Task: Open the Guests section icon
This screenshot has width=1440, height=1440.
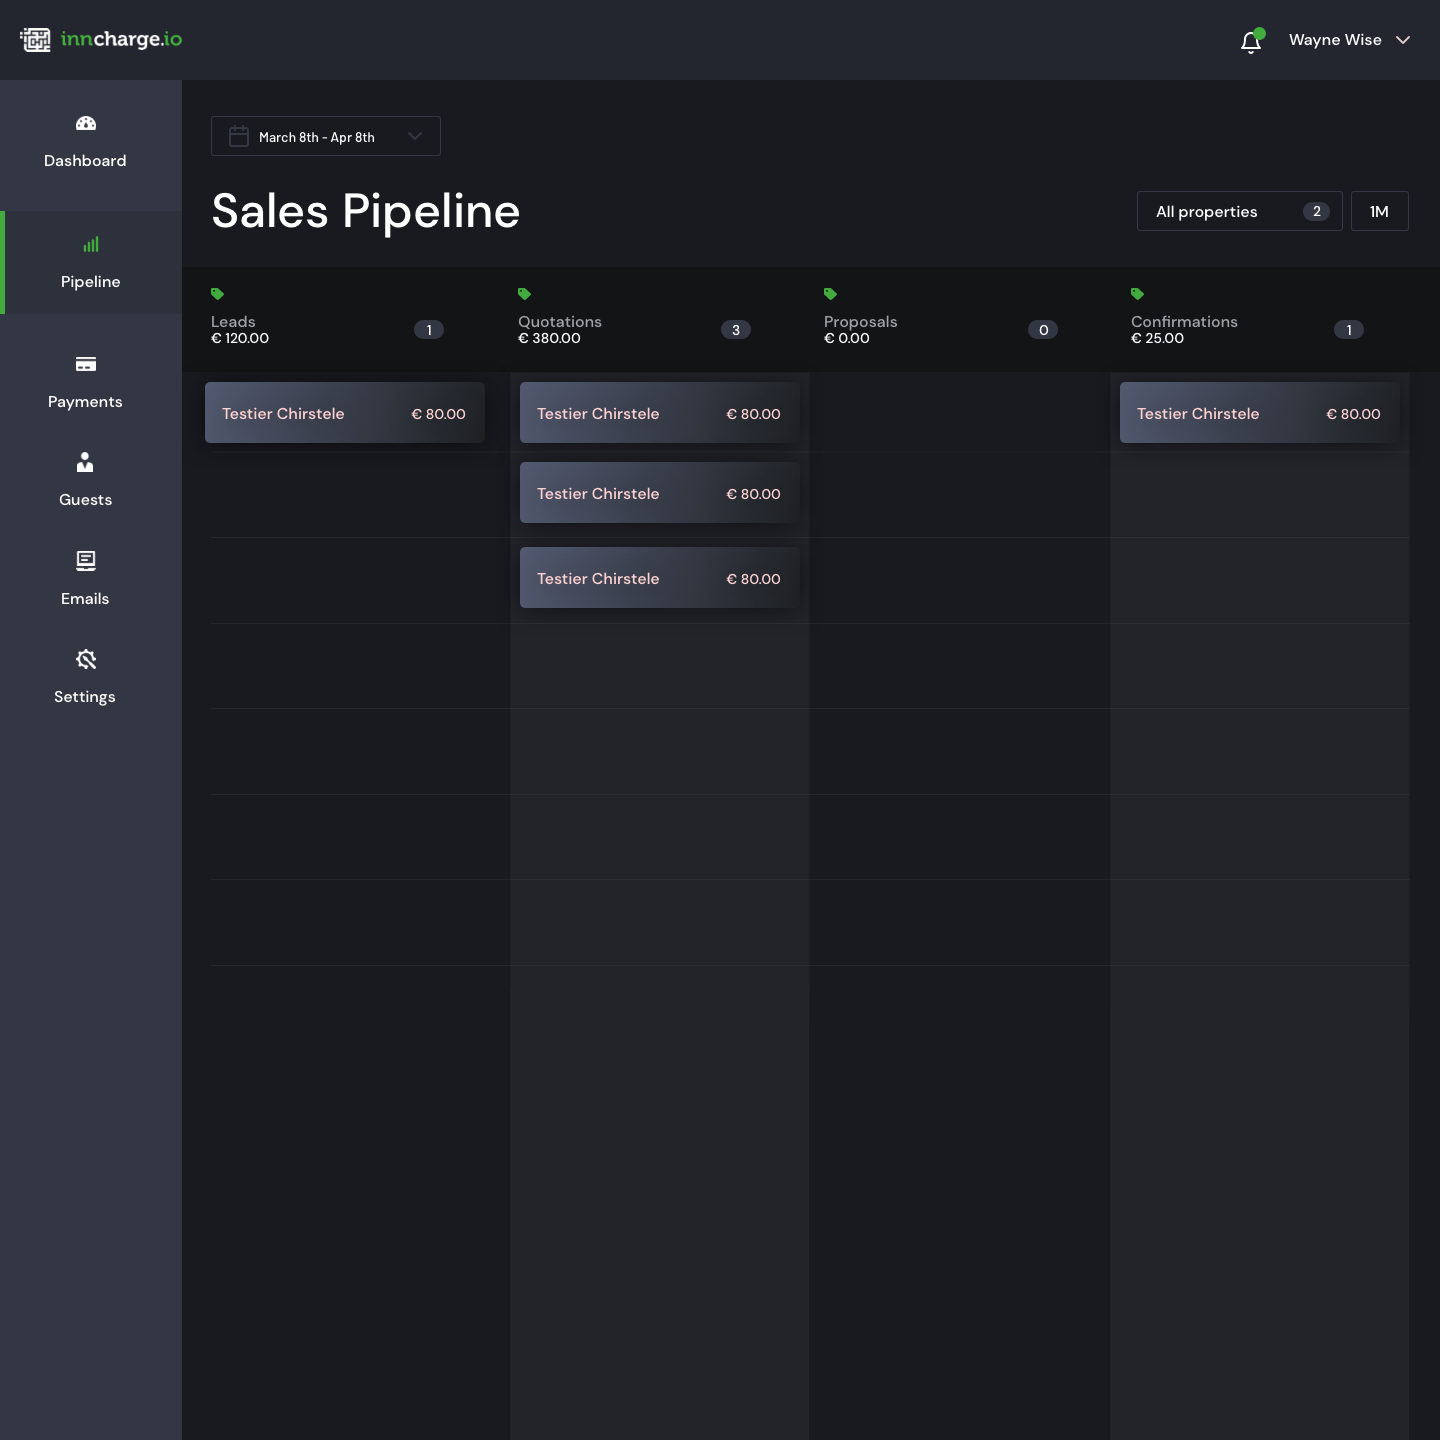Action: click(x=86, y=463)
